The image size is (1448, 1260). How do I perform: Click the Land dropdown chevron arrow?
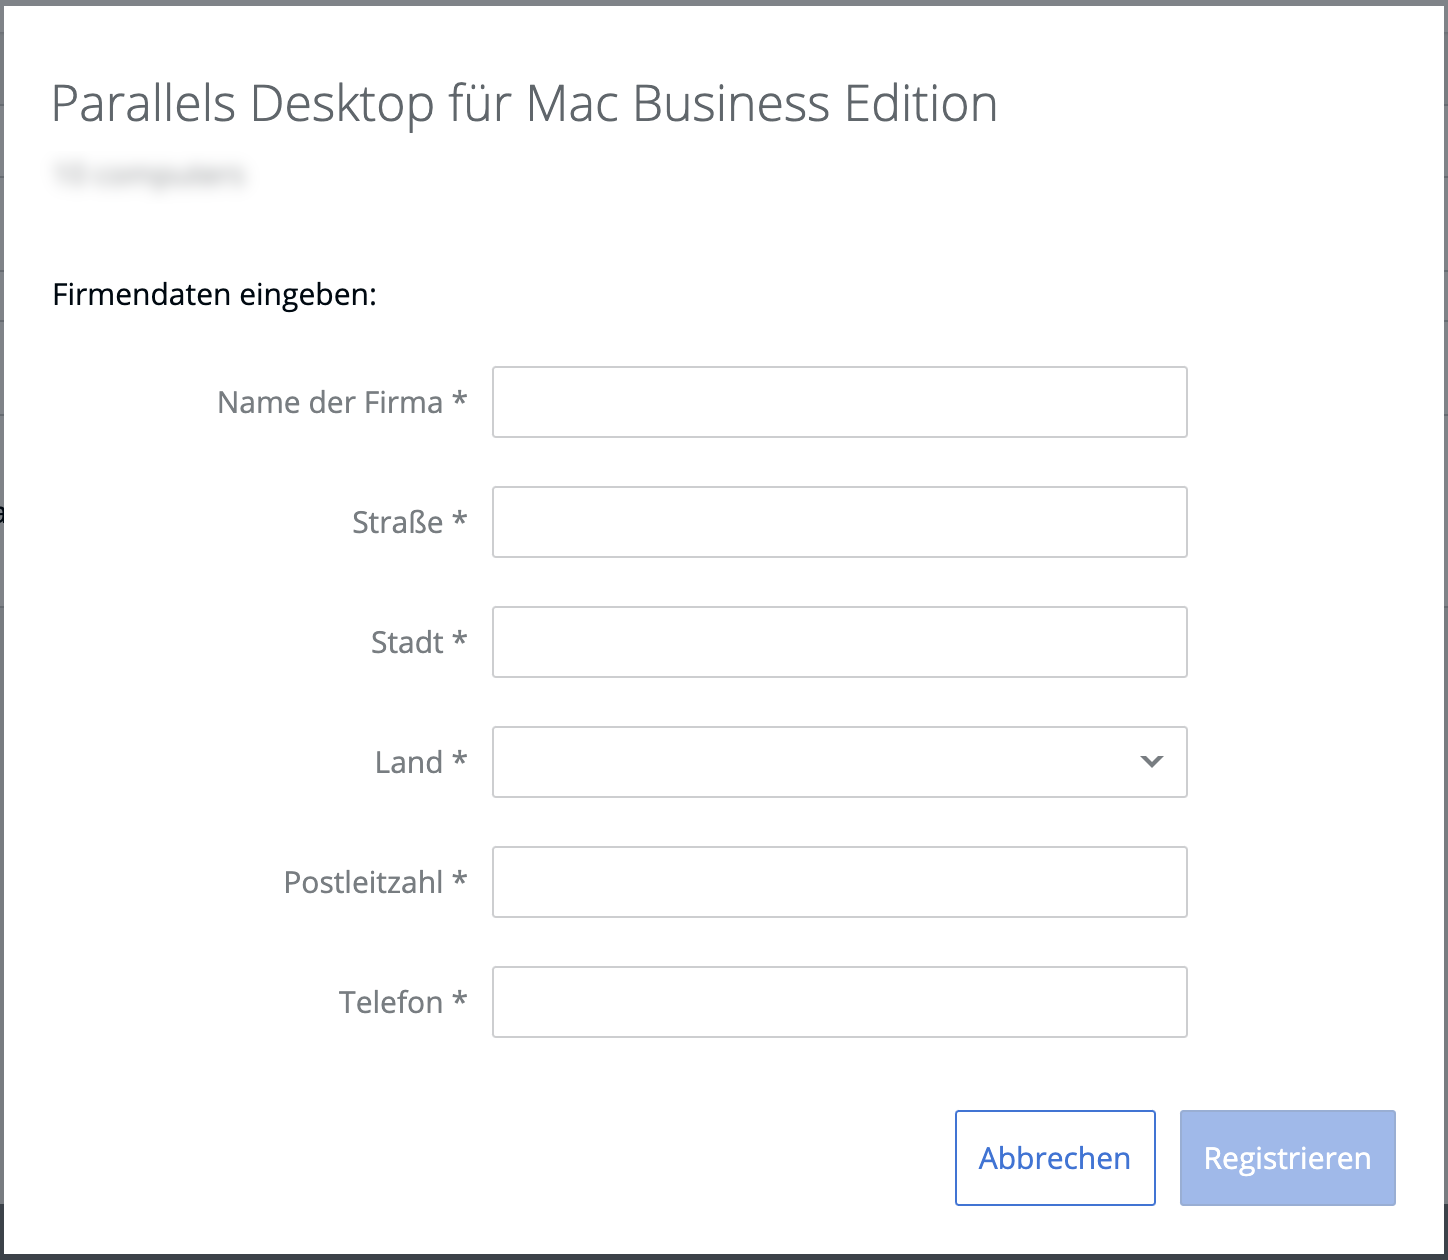pyautogui.click(x=1151, y=762)
